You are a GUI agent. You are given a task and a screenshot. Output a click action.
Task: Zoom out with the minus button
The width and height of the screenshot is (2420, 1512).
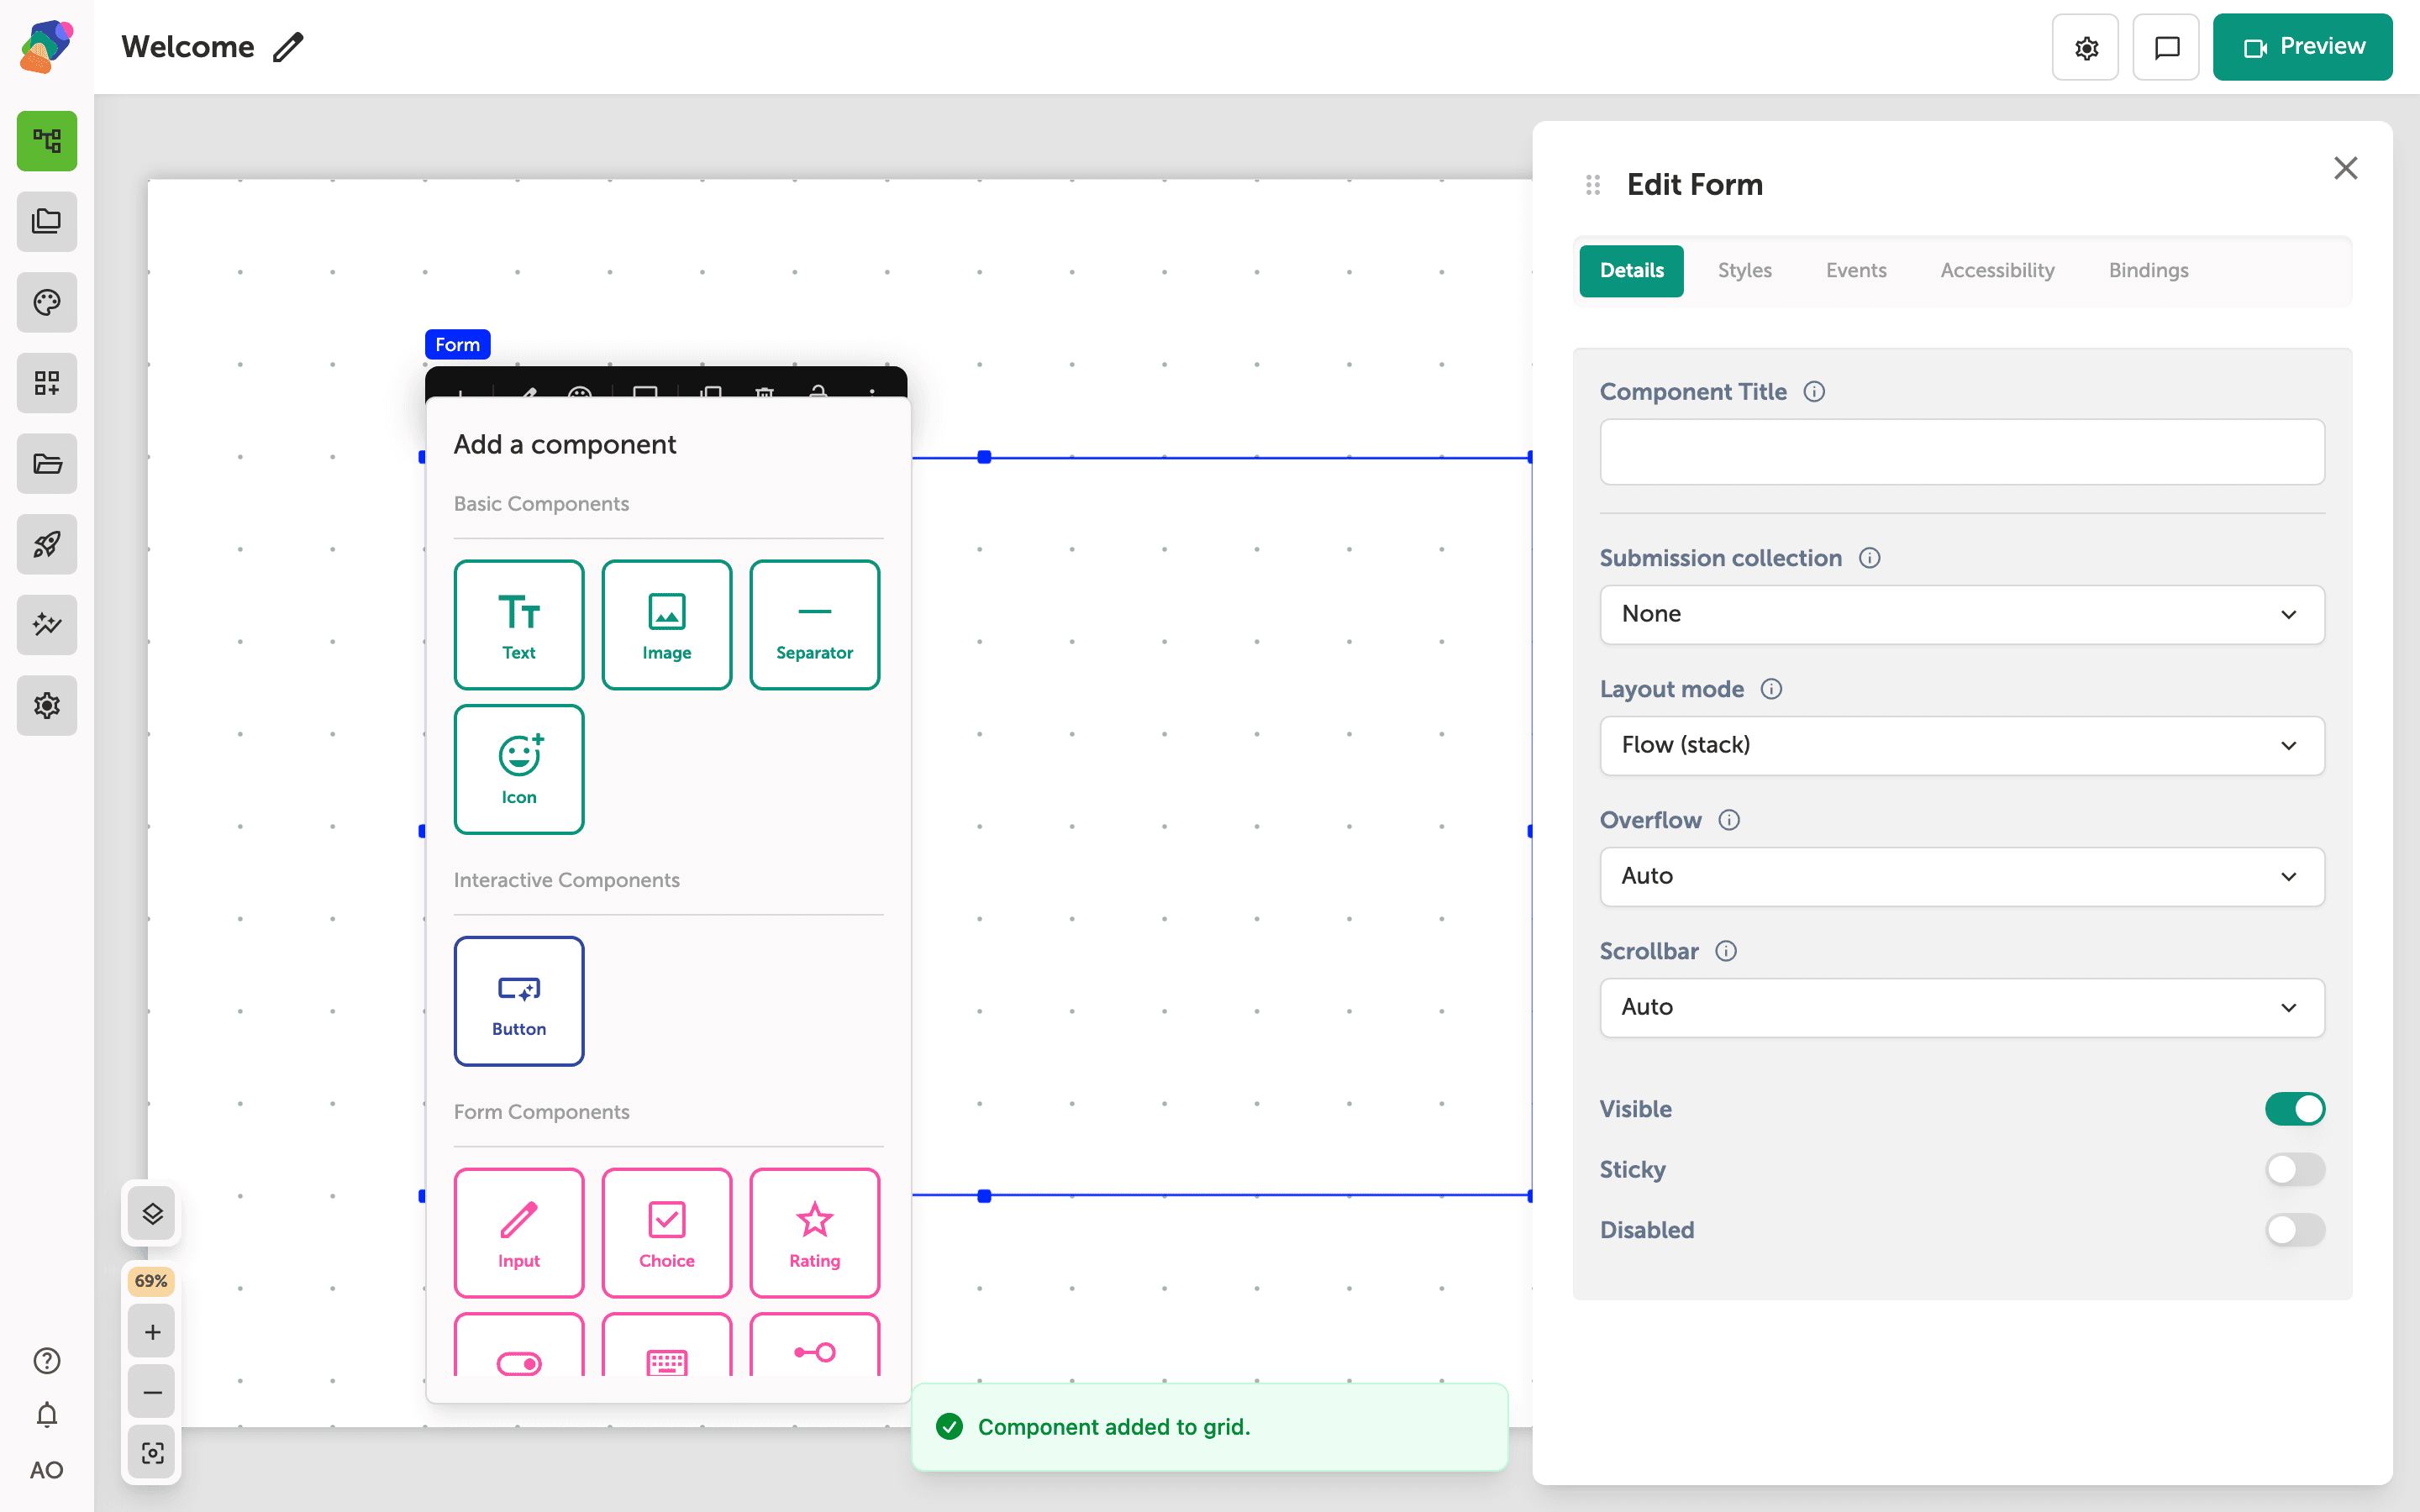152,1392
